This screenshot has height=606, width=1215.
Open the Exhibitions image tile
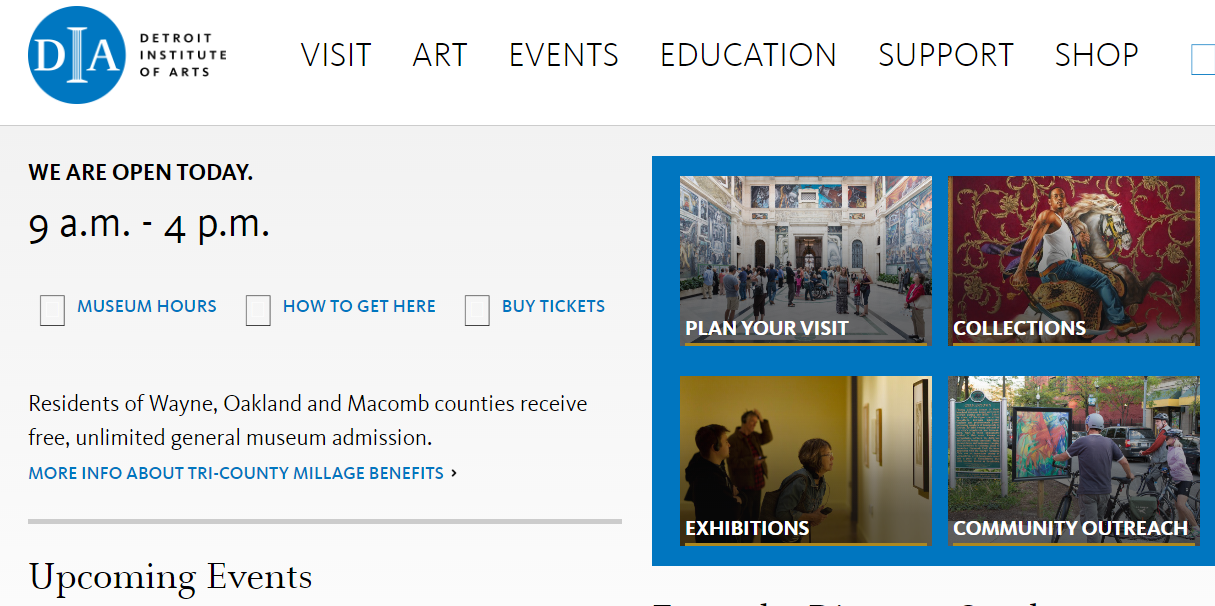(805, 461)
